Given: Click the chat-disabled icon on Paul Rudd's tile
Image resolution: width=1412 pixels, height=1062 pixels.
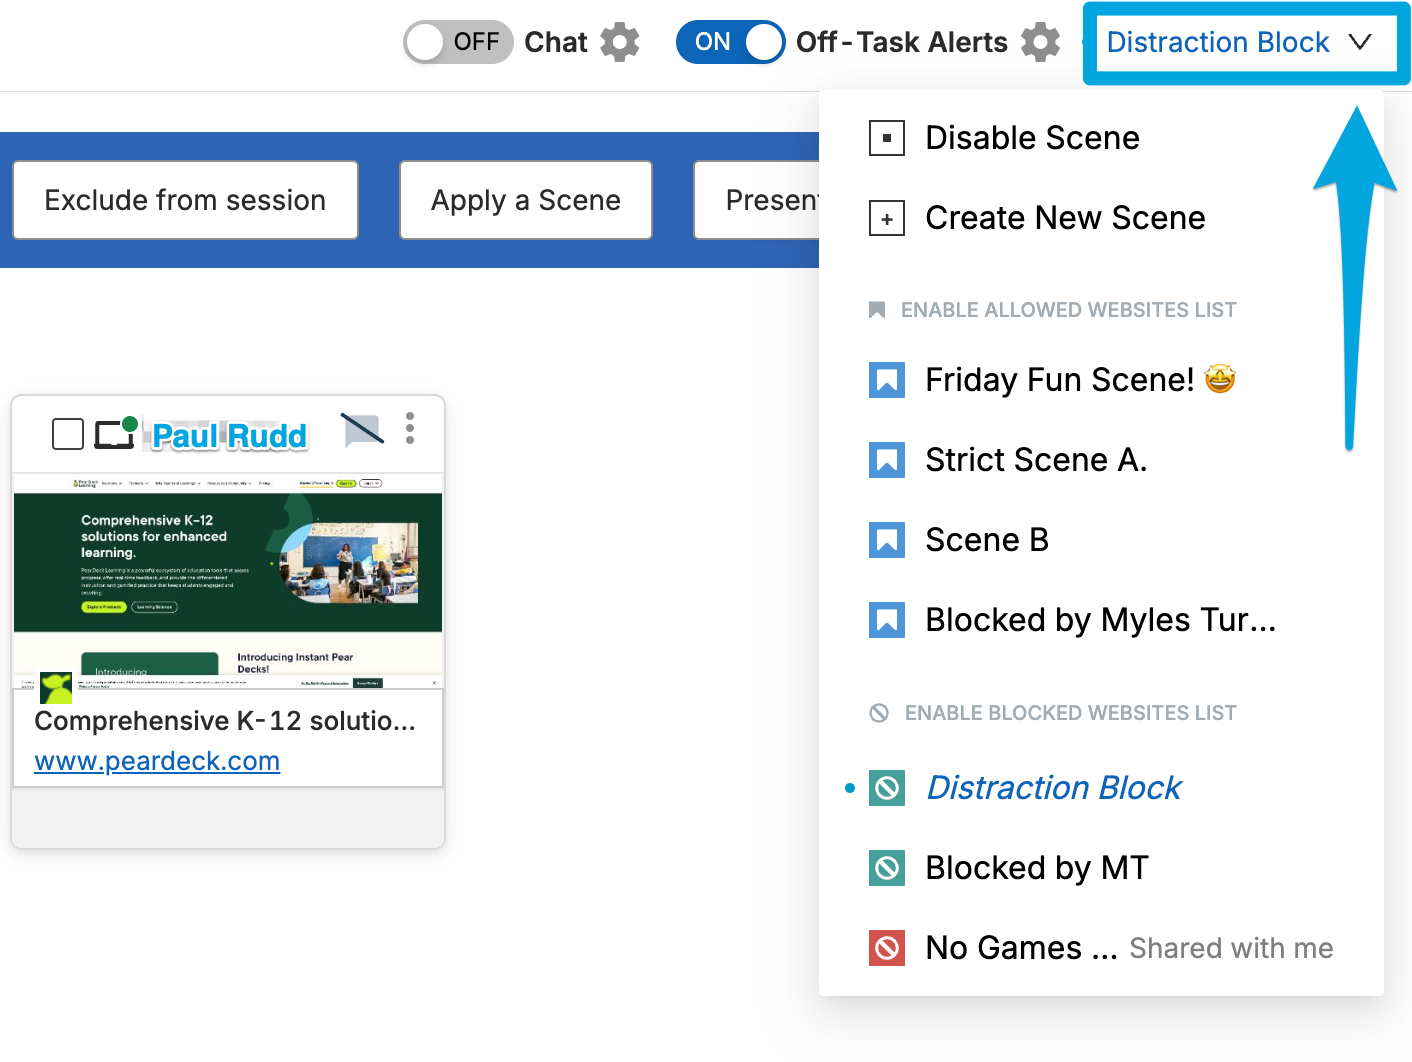Looking at the screenshot, I should click(362, 430).
